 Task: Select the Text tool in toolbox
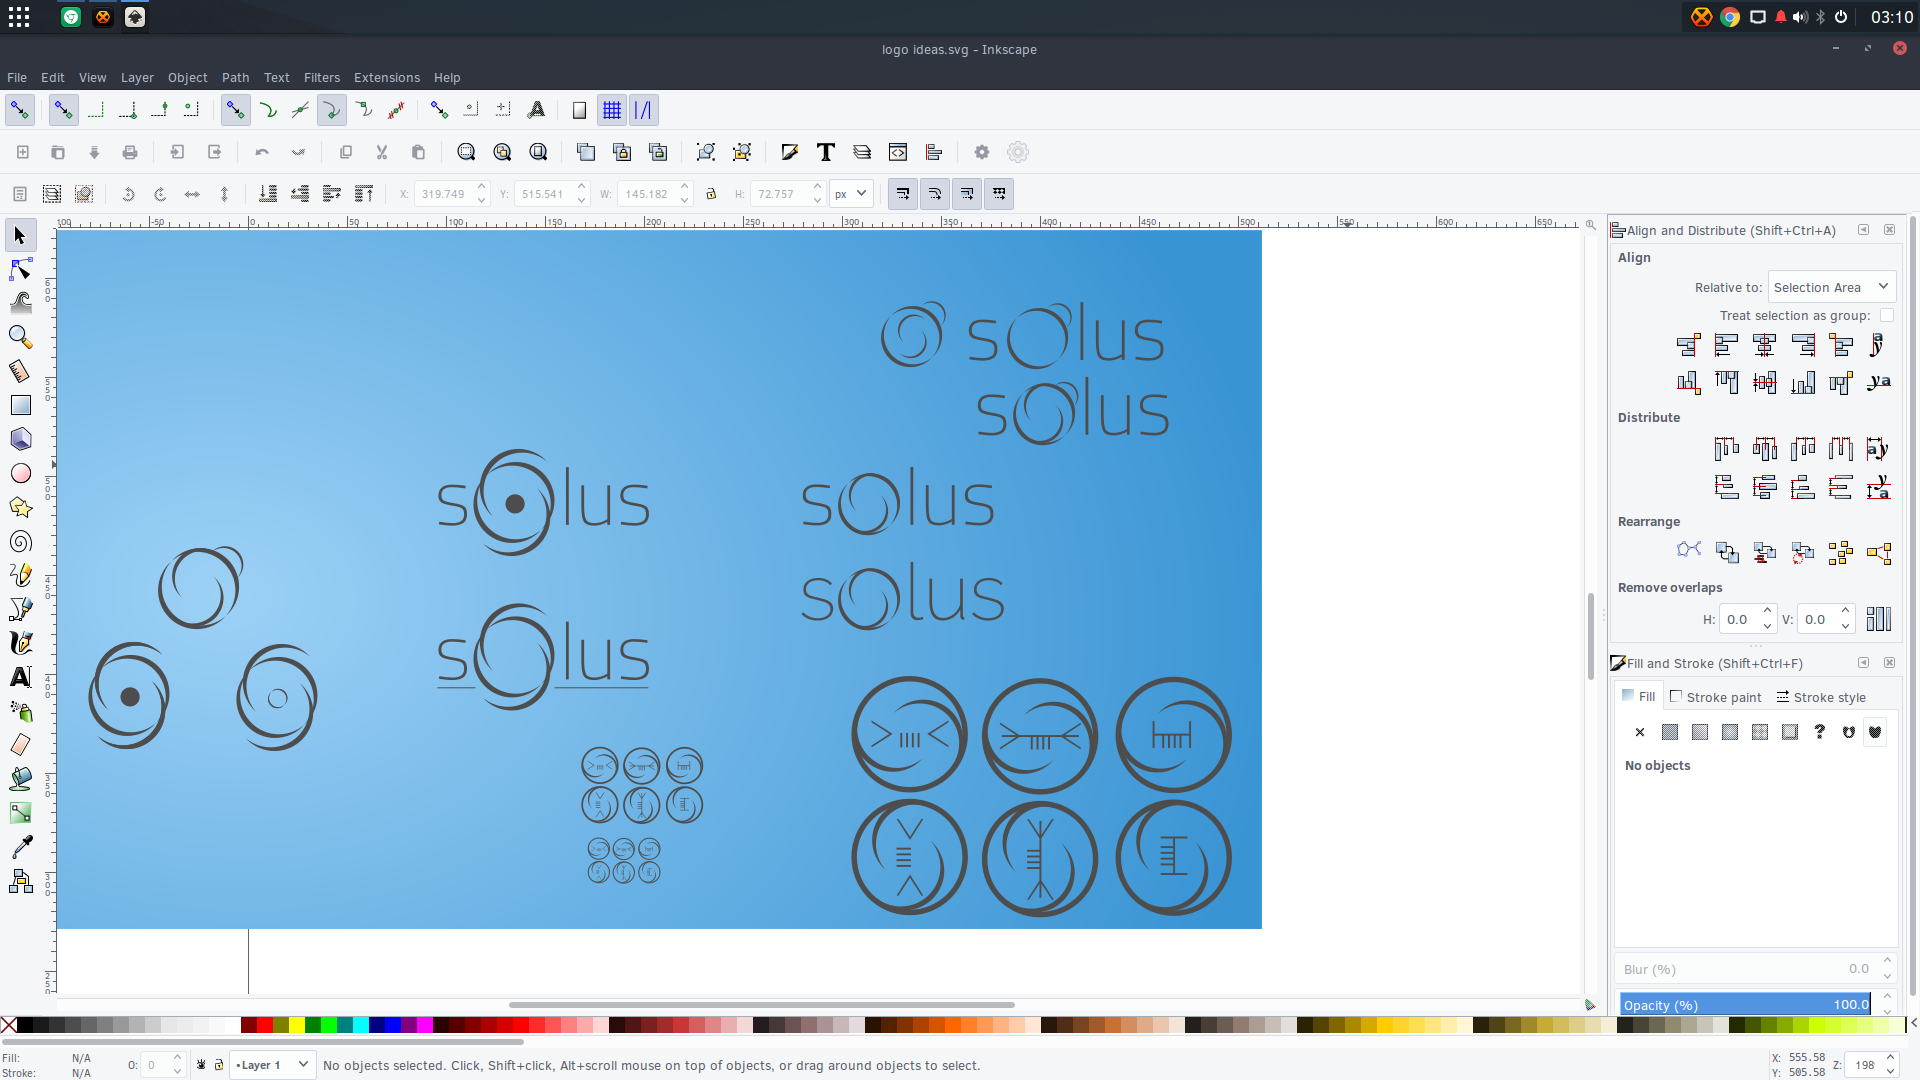(x=20, y=677)
